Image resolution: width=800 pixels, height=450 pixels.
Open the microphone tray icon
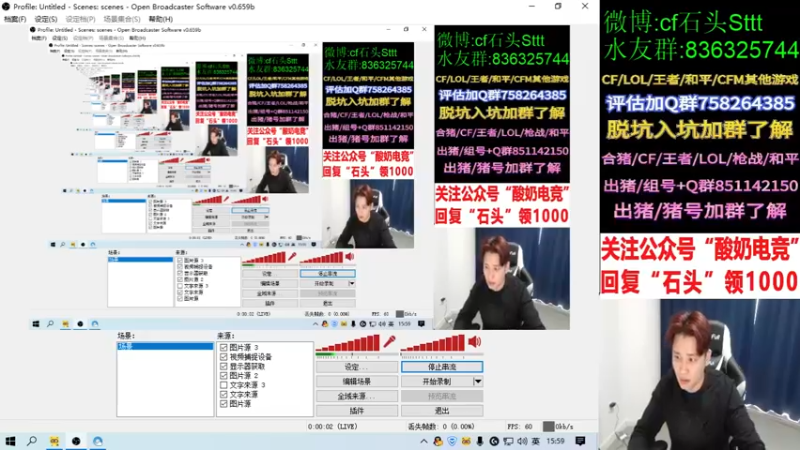[480, 441]
